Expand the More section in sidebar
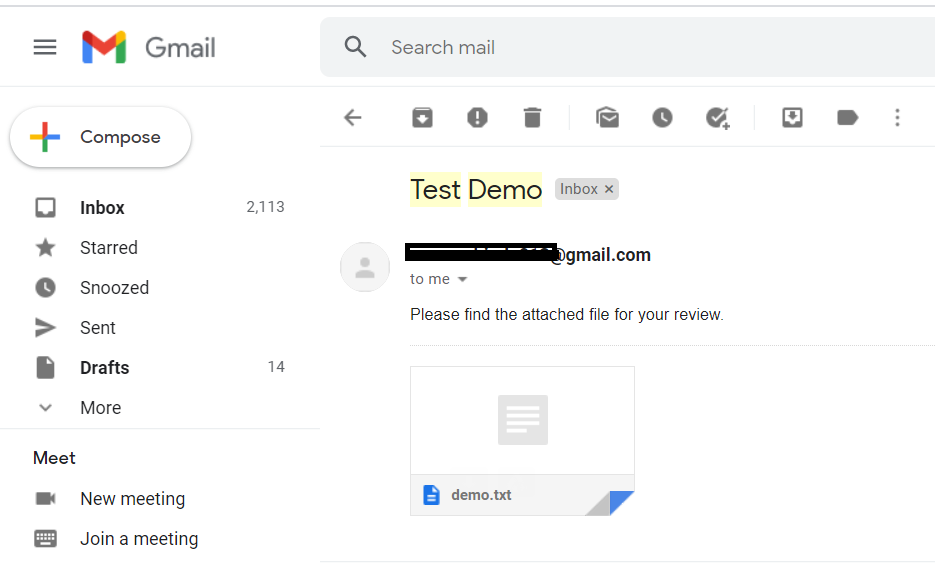Image resolution: width=935 pixels, height=565 pixels. coord(100,408)
